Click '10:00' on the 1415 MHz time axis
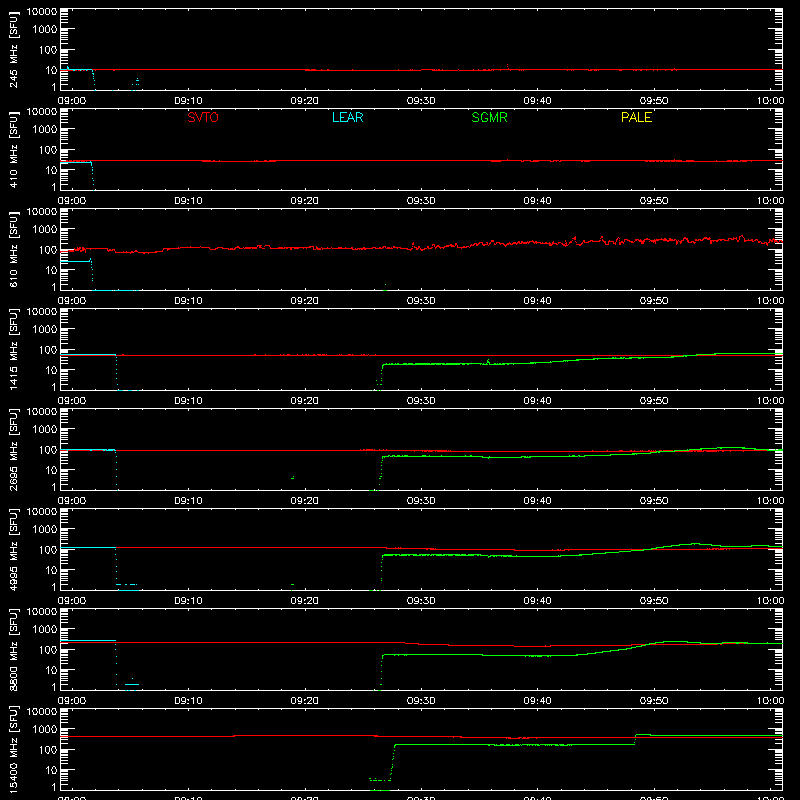 point(770,401)
